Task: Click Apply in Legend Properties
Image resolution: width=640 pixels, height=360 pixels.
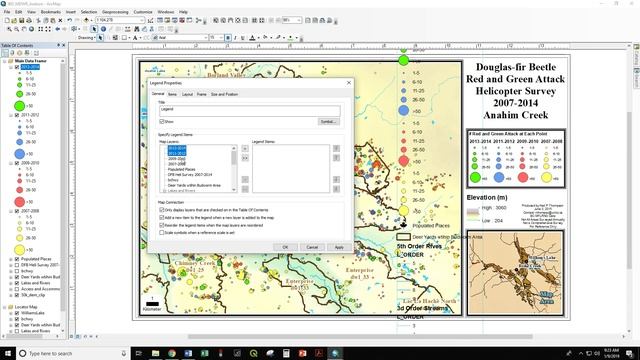Action: pos(339,247)
